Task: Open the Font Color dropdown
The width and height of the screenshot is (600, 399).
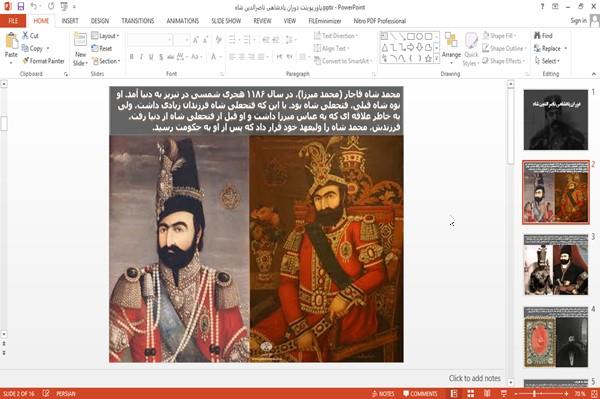Action: click(x=215, y=57)
